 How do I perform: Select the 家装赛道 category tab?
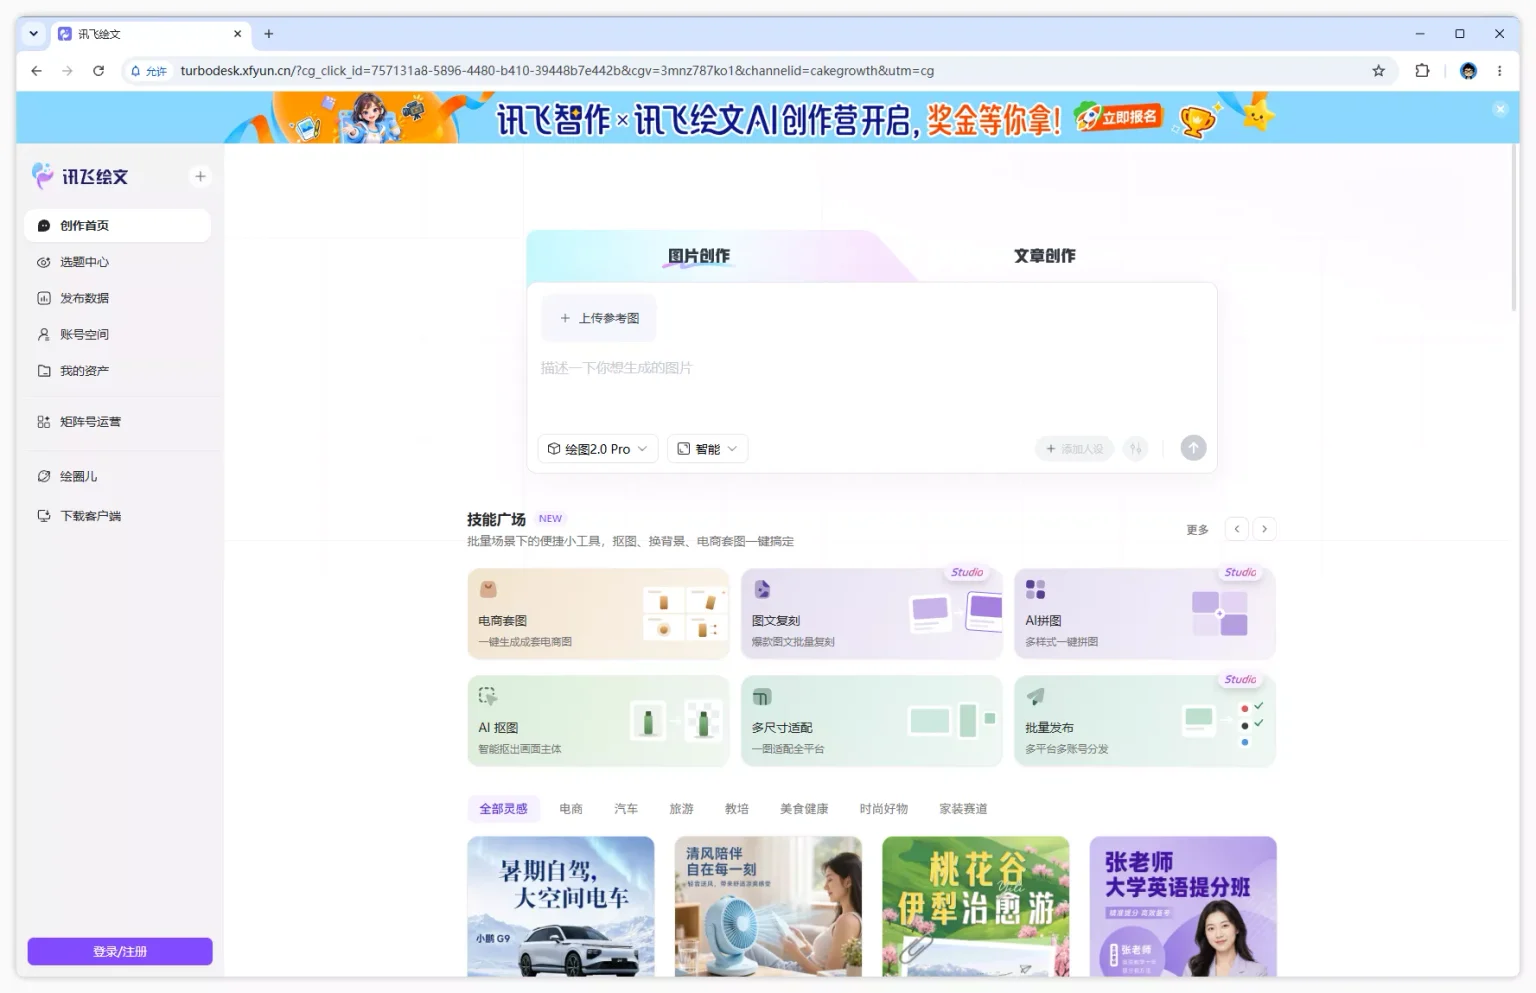point(963,809)
